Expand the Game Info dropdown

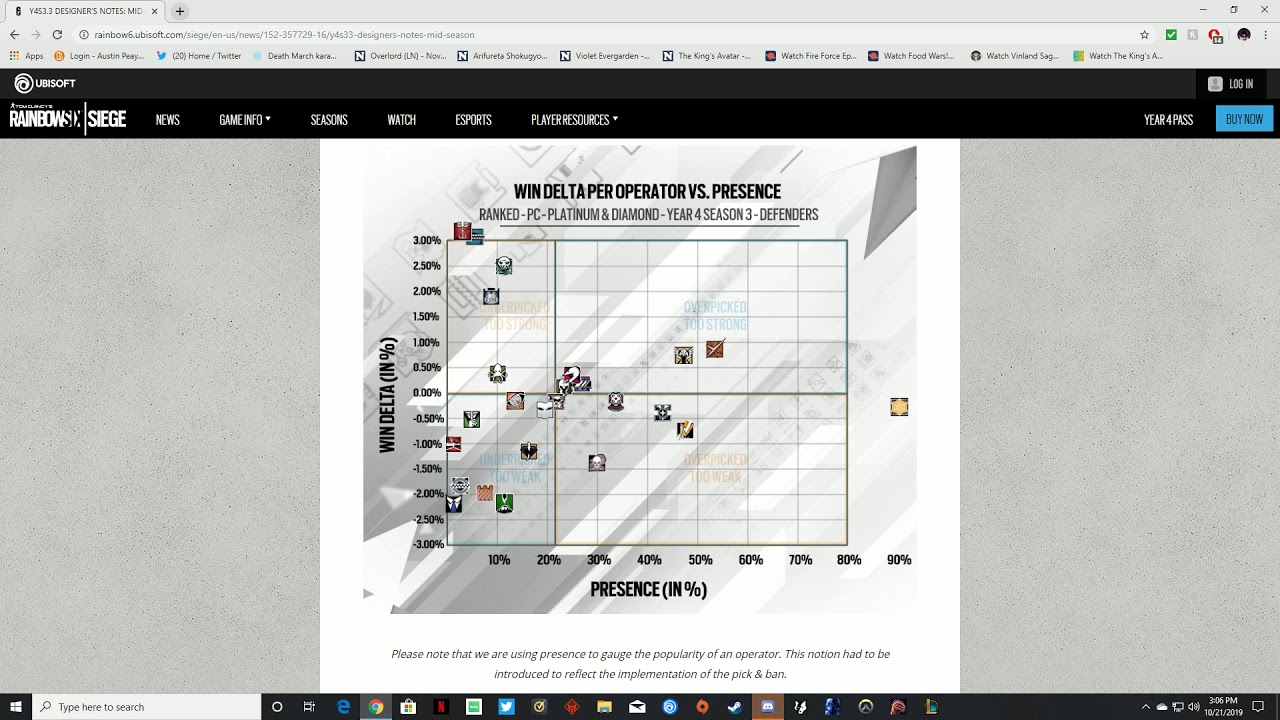[x=245, y=120]
